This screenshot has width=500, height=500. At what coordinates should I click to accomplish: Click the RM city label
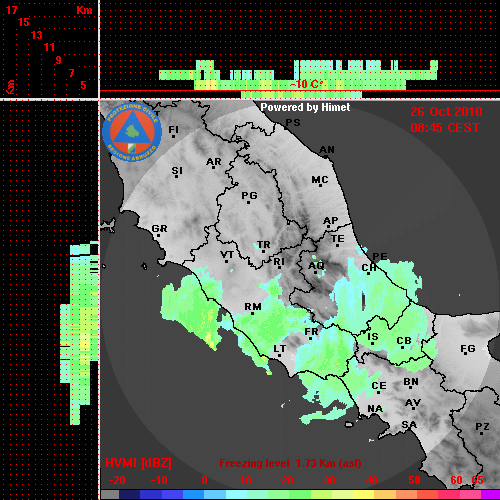(253, 307)
